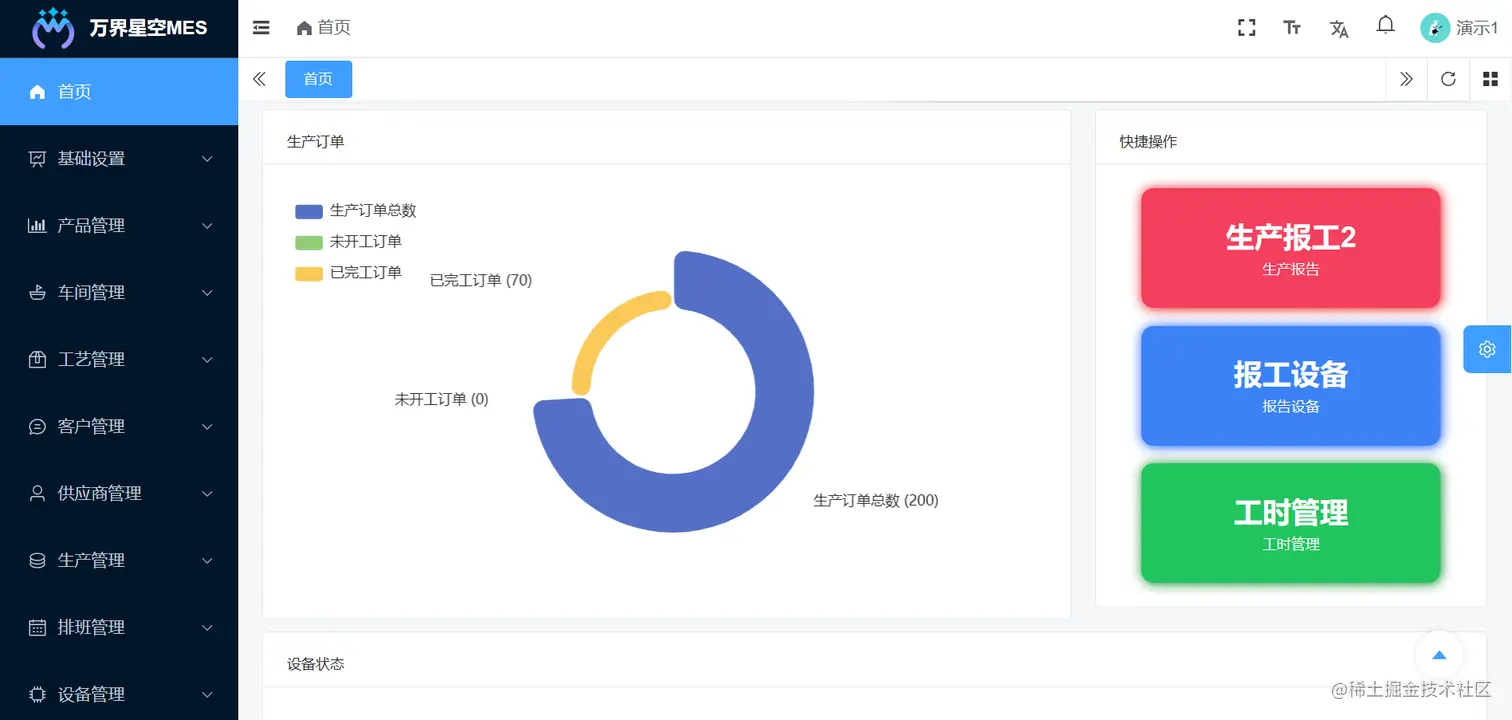Open the tab grid menu icon
Image resolution: width=1512 pixels, height=720 pixels.
[x=1490, y=79]
